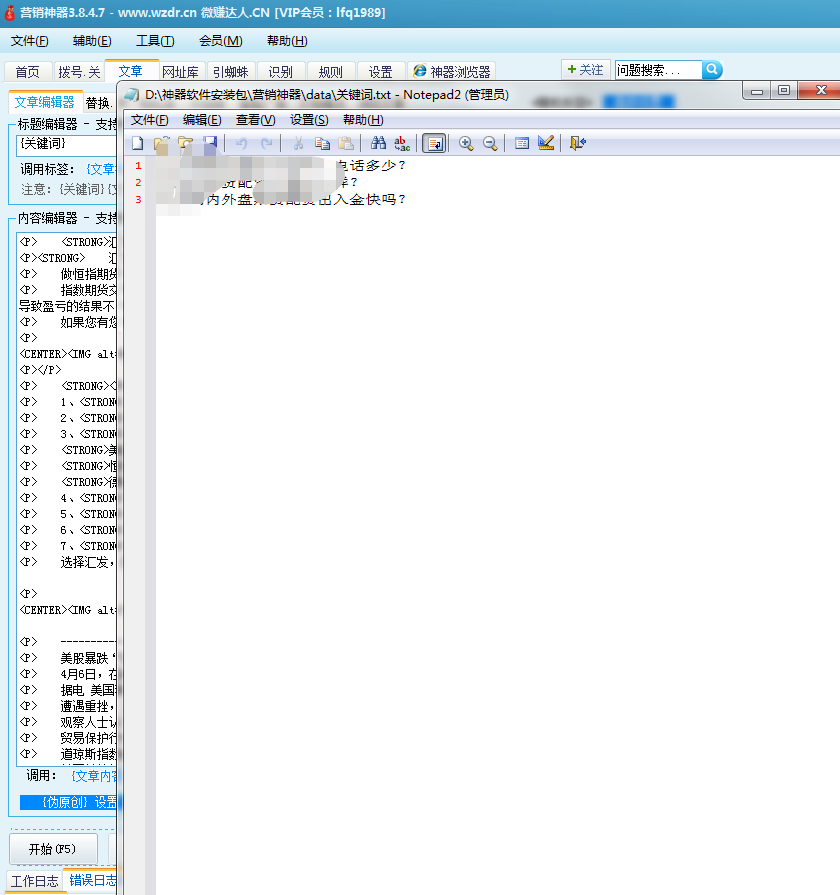Save the file with the floppy disk icon

tap(210, 143)
